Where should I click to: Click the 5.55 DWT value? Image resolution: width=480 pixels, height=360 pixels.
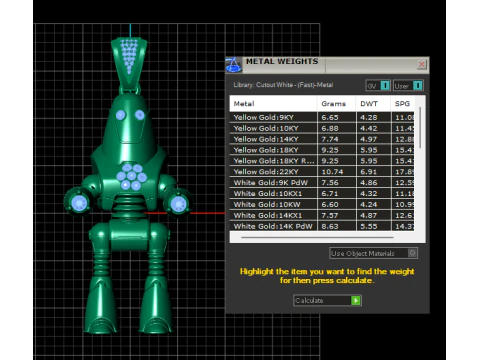tap(369, 226)
